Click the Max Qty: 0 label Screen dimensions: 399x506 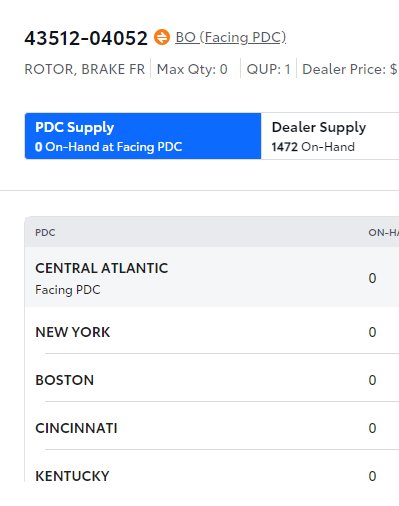192,69
